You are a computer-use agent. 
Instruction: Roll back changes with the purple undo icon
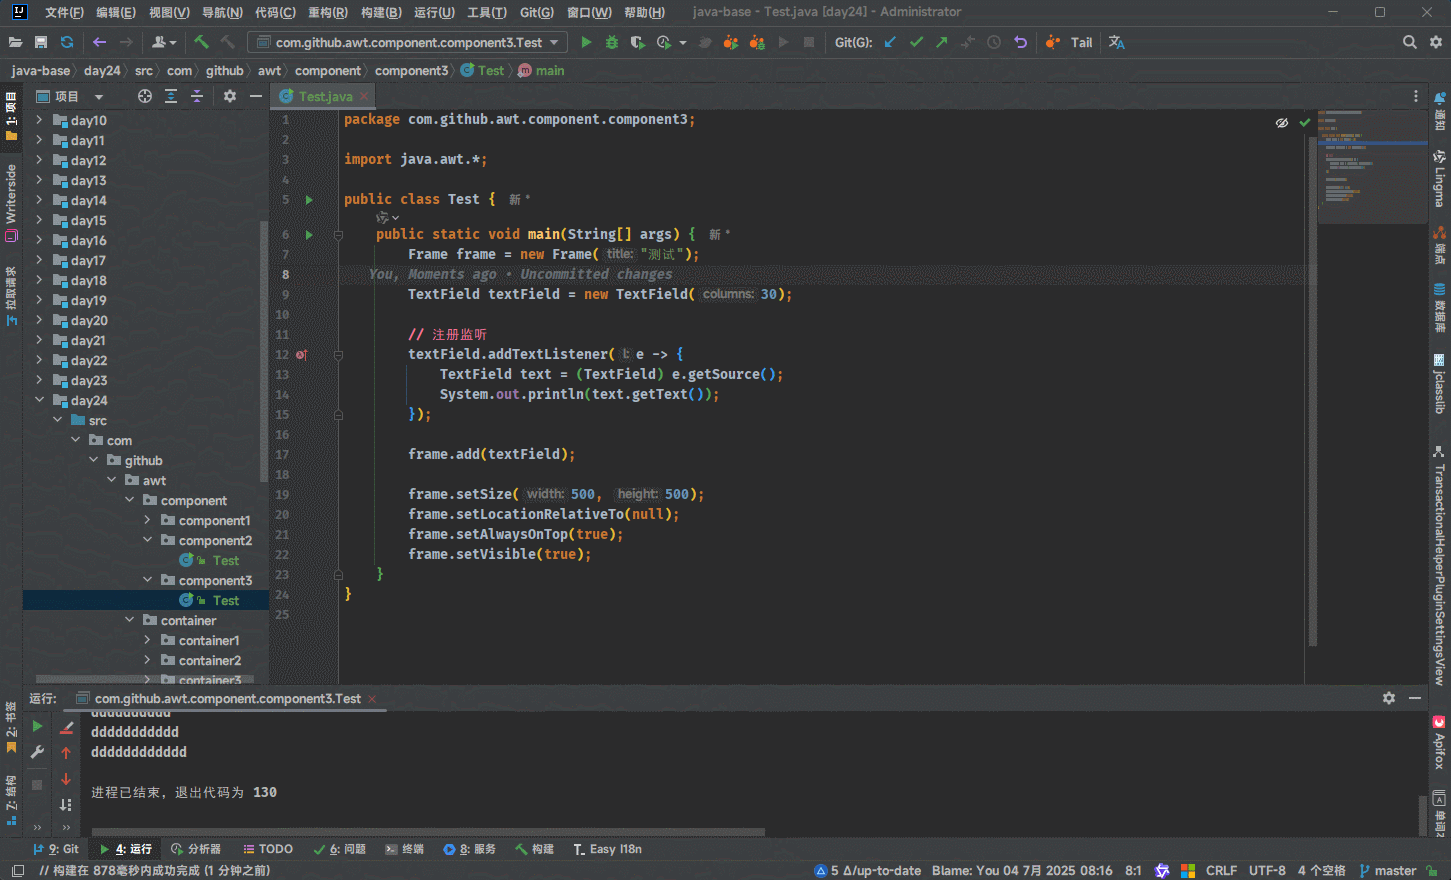click(x=1020, y=42)
